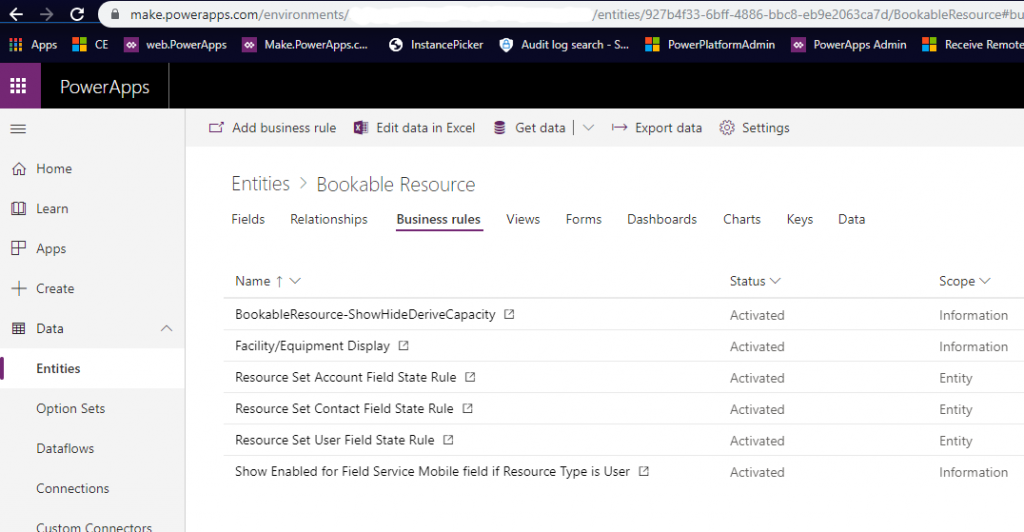This screenshot has width=1024, height=532.
Task: Collapse the left navigation hamburger menu
Action: coord(18,129)
